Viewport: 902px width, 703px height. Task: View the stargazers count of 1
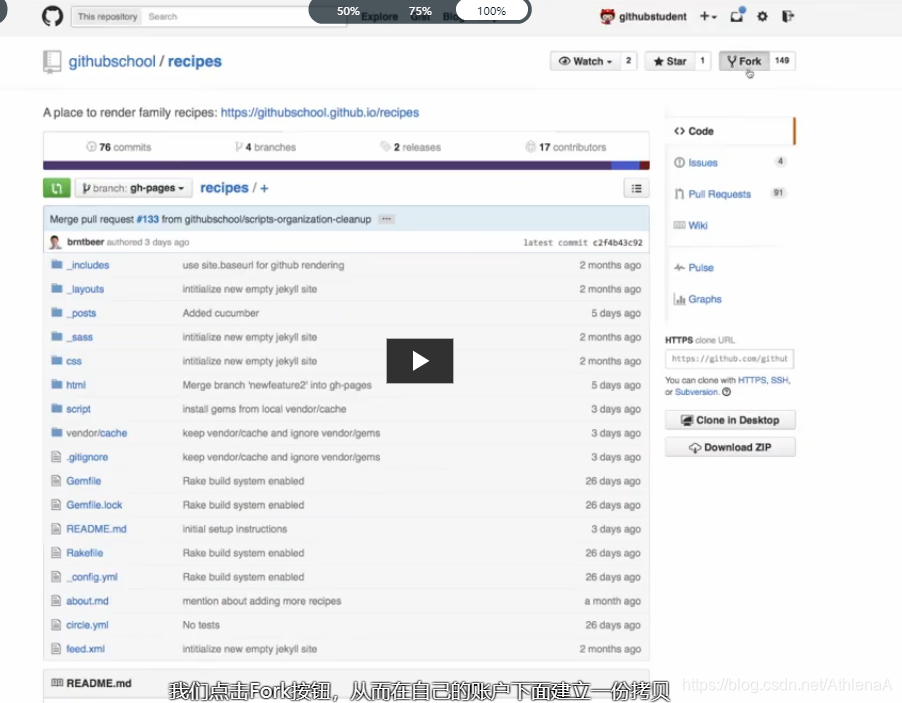click(x=702, y=60)
